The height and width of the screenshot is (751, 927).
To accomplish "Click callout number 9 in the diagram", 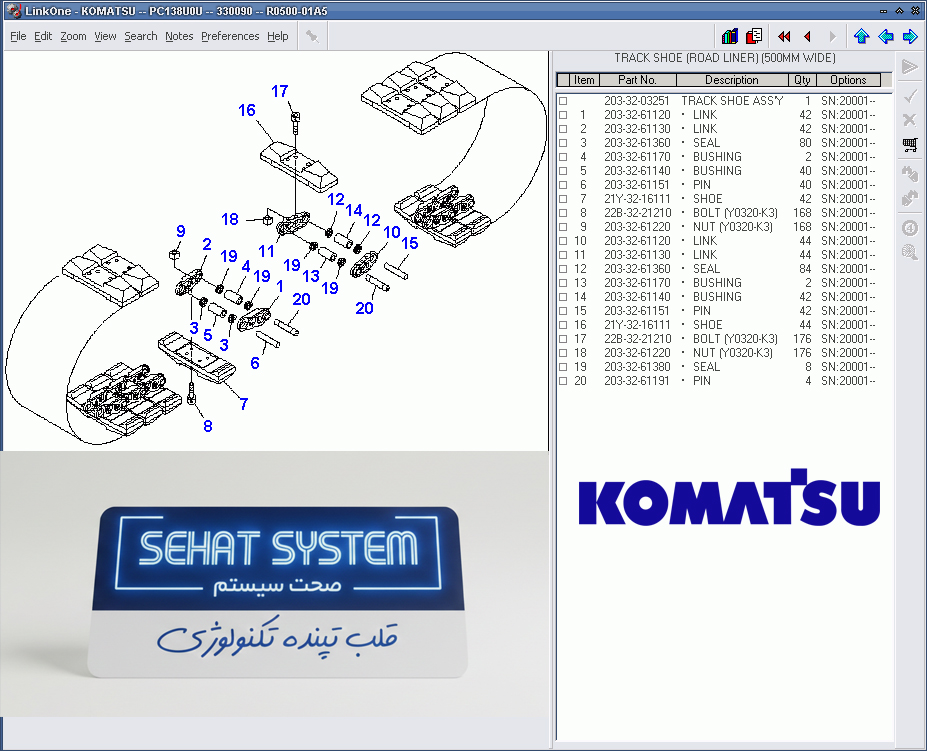I will tap(181, 231).
